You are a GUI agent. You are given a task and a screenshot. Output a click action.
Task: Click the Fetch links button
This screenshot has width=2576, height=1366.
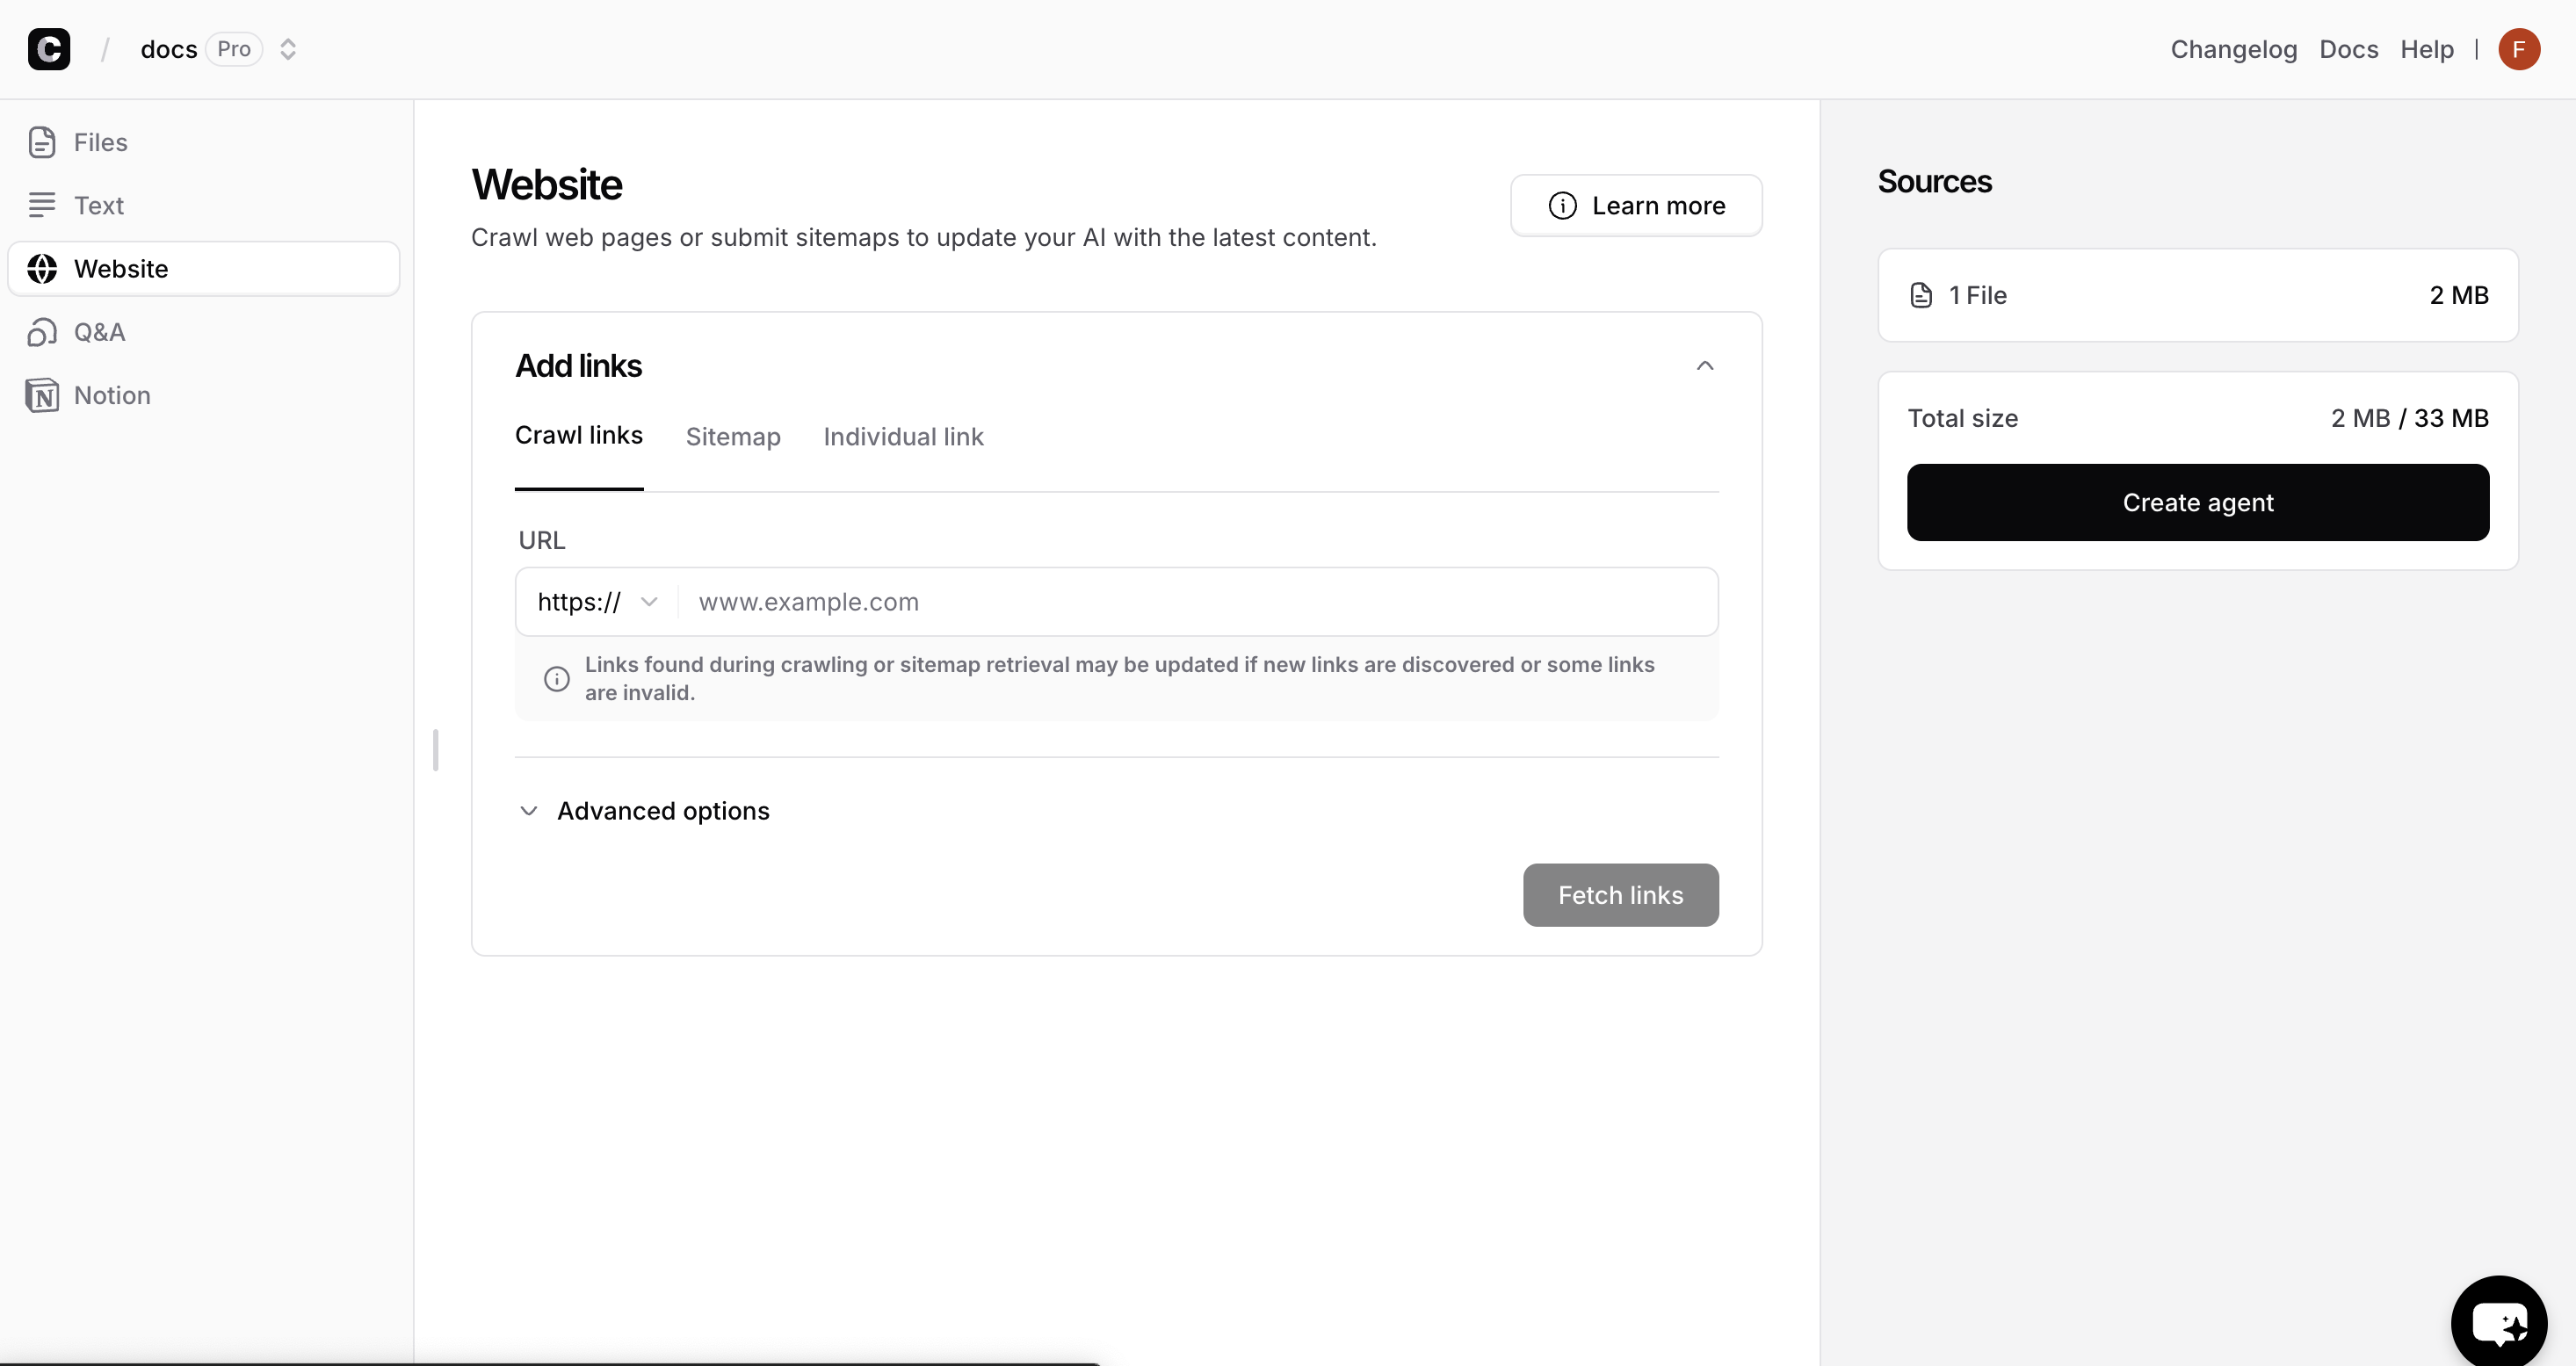tap(1620, 895)
